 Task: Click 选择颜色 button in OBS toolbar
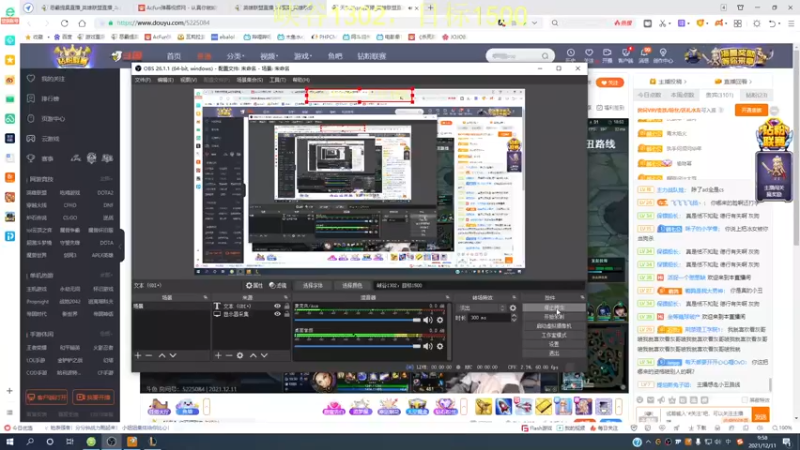(x=352, y=286)
